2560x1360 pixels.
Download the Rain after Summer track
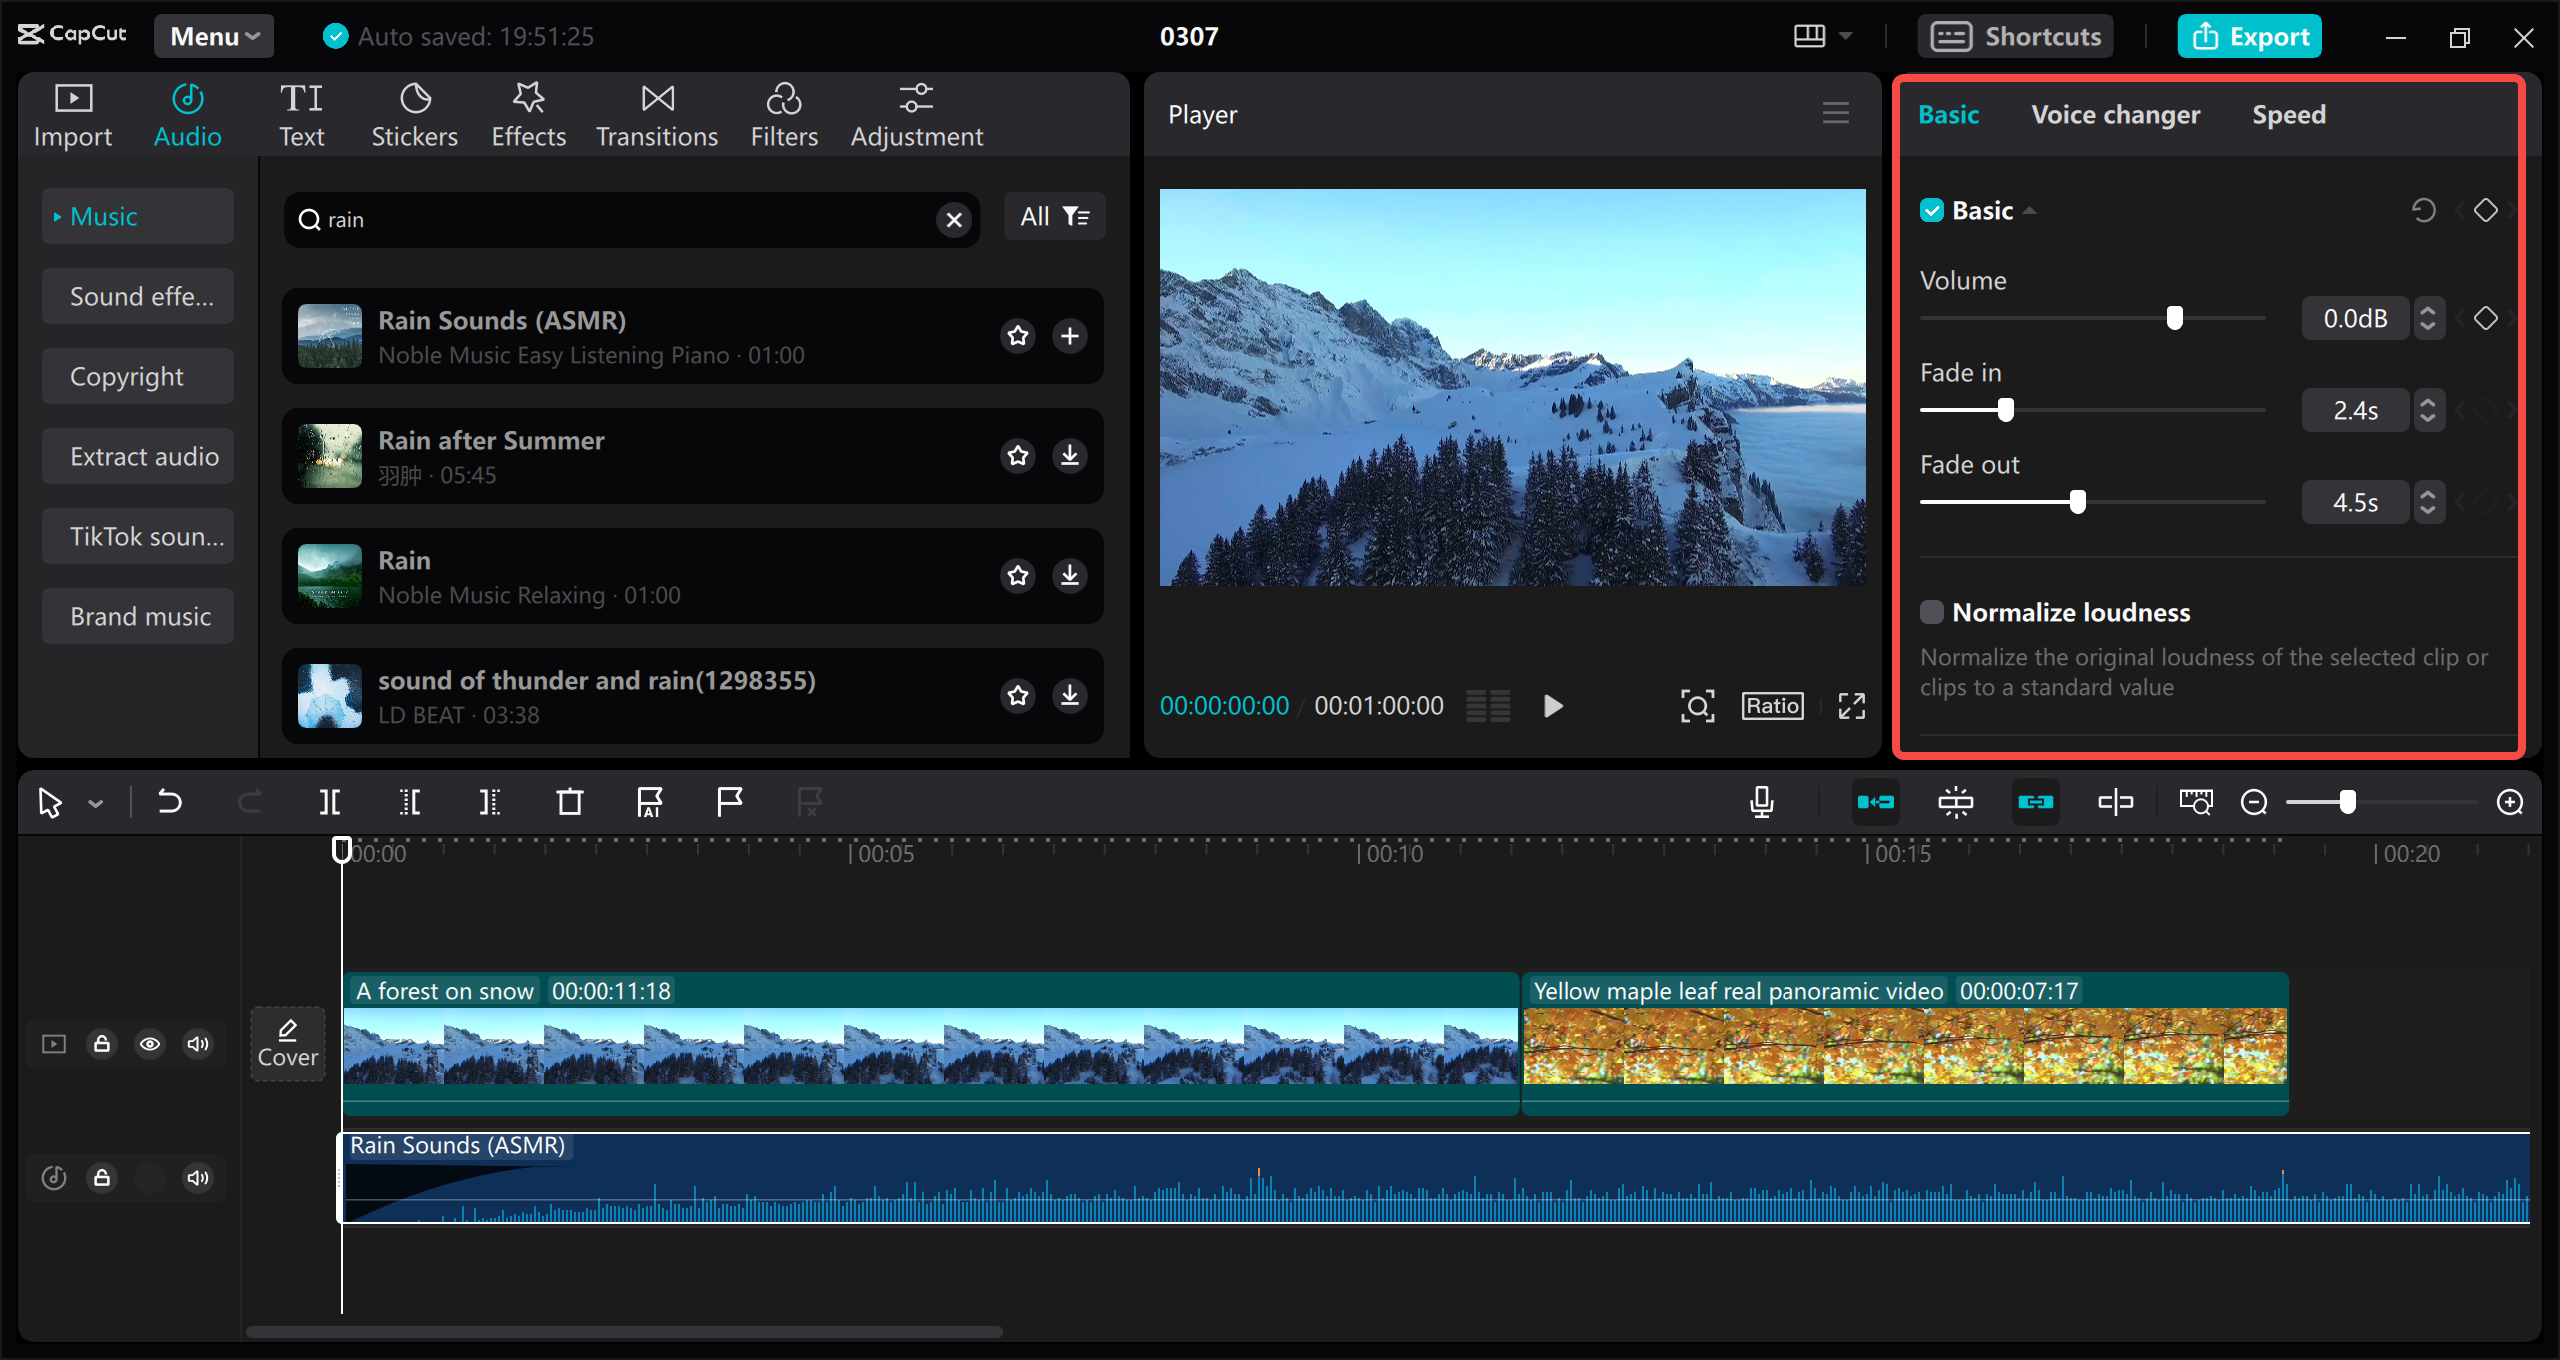(x=1069, y=456)
